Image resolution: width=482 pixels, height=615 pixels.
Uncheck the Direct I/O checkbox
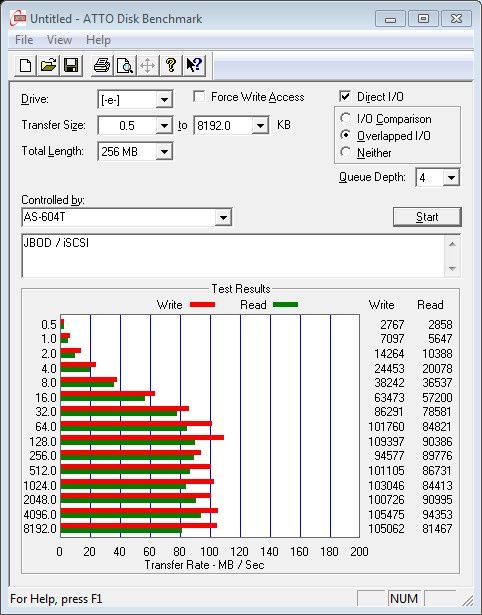tap(345, 96)
